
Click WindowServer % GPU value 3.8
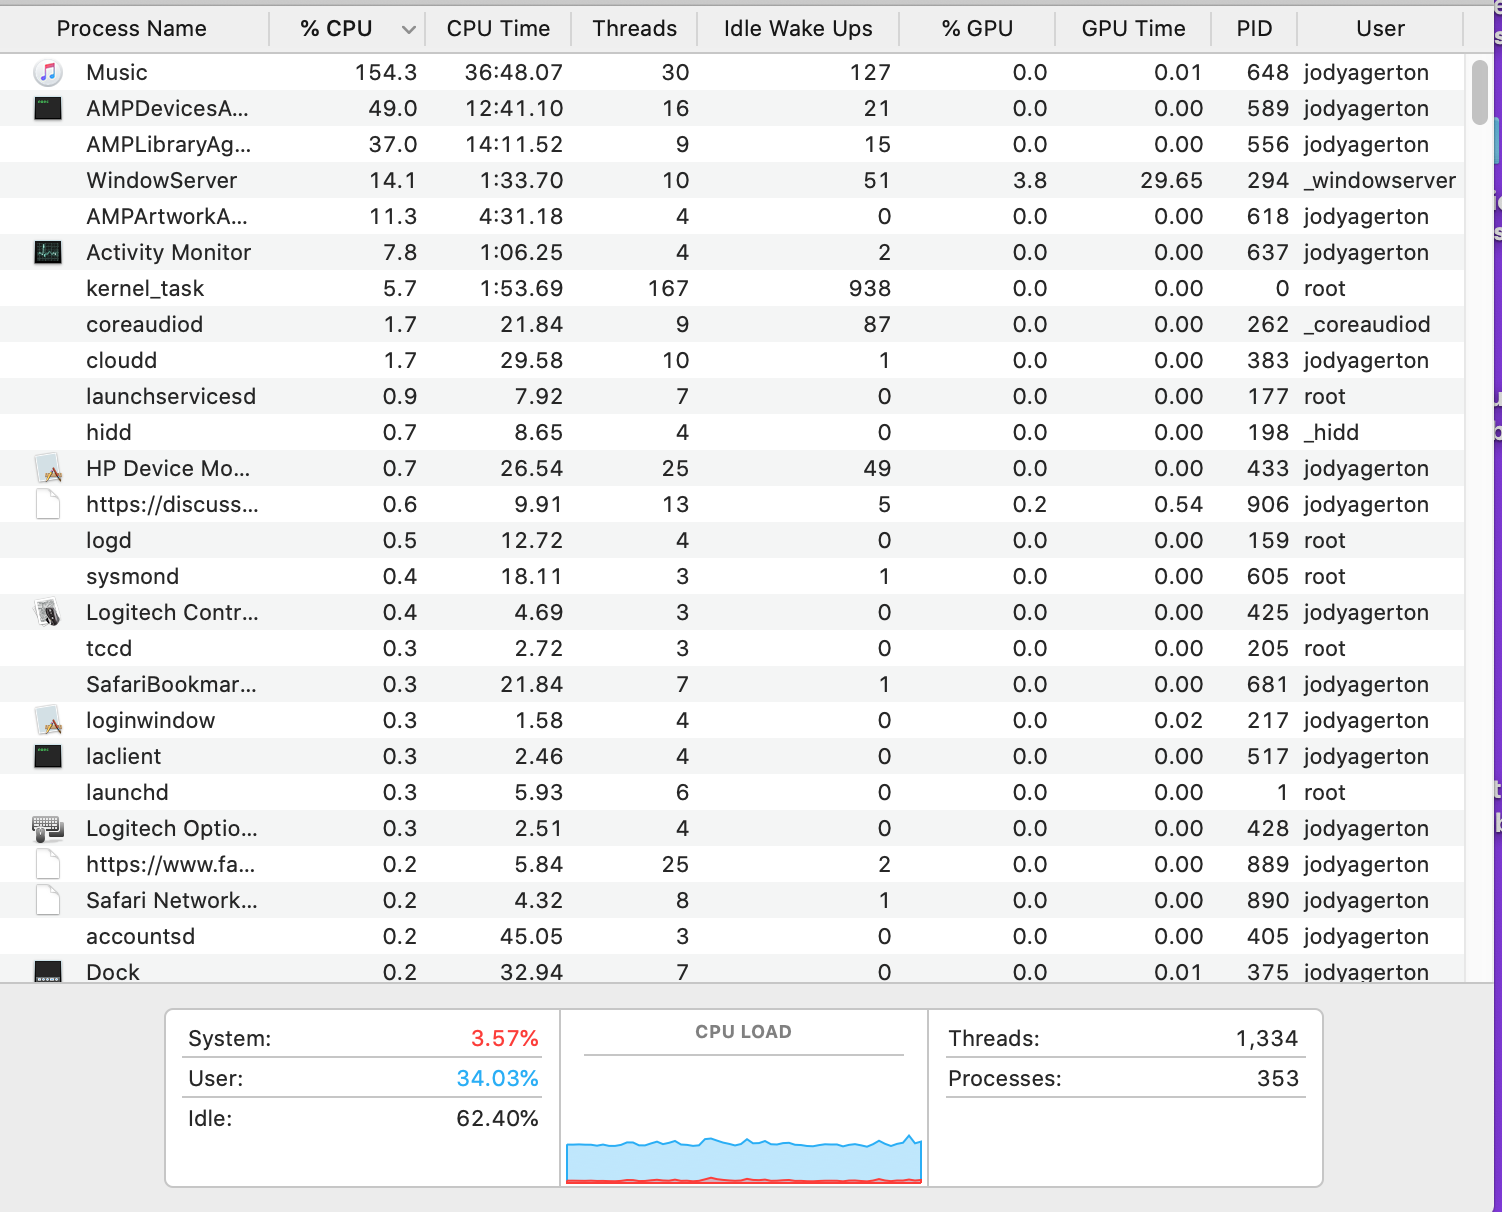[x=1030, y=180]
